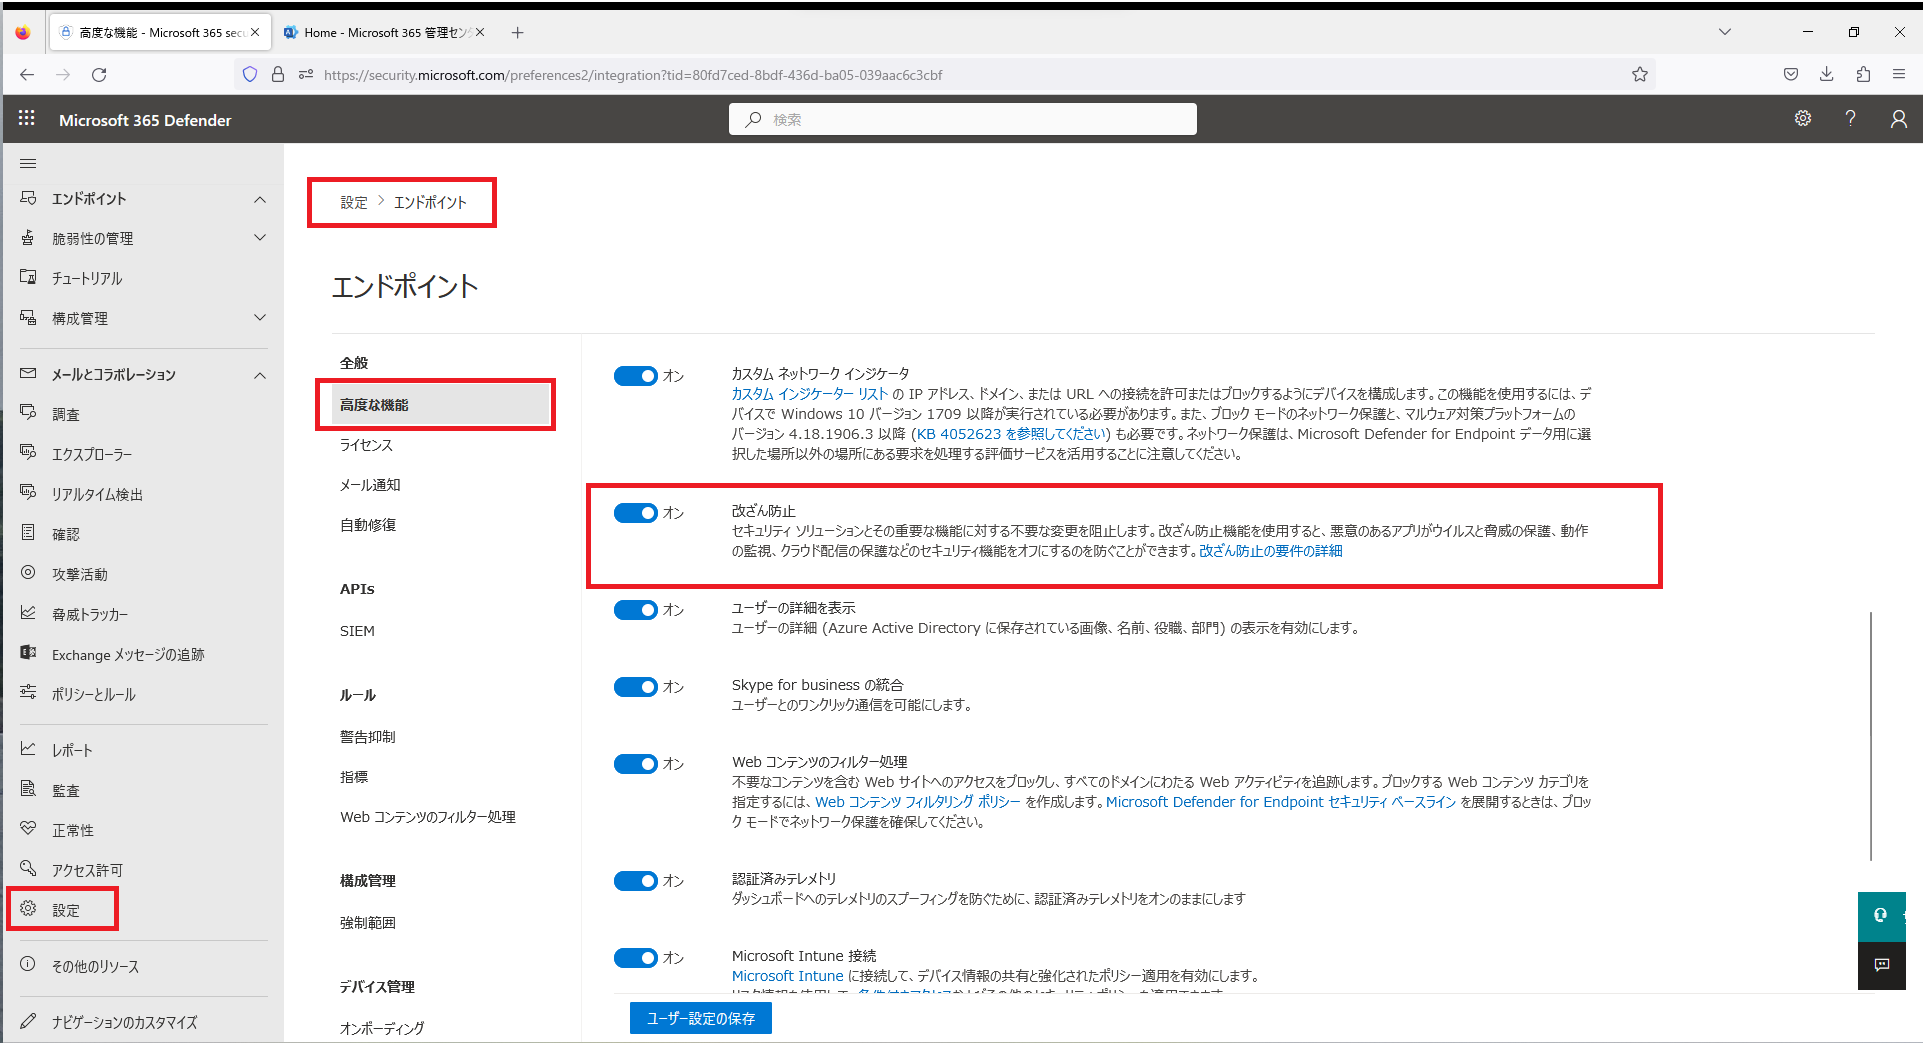Click the 調査 sidebar icon

point(28,413)
